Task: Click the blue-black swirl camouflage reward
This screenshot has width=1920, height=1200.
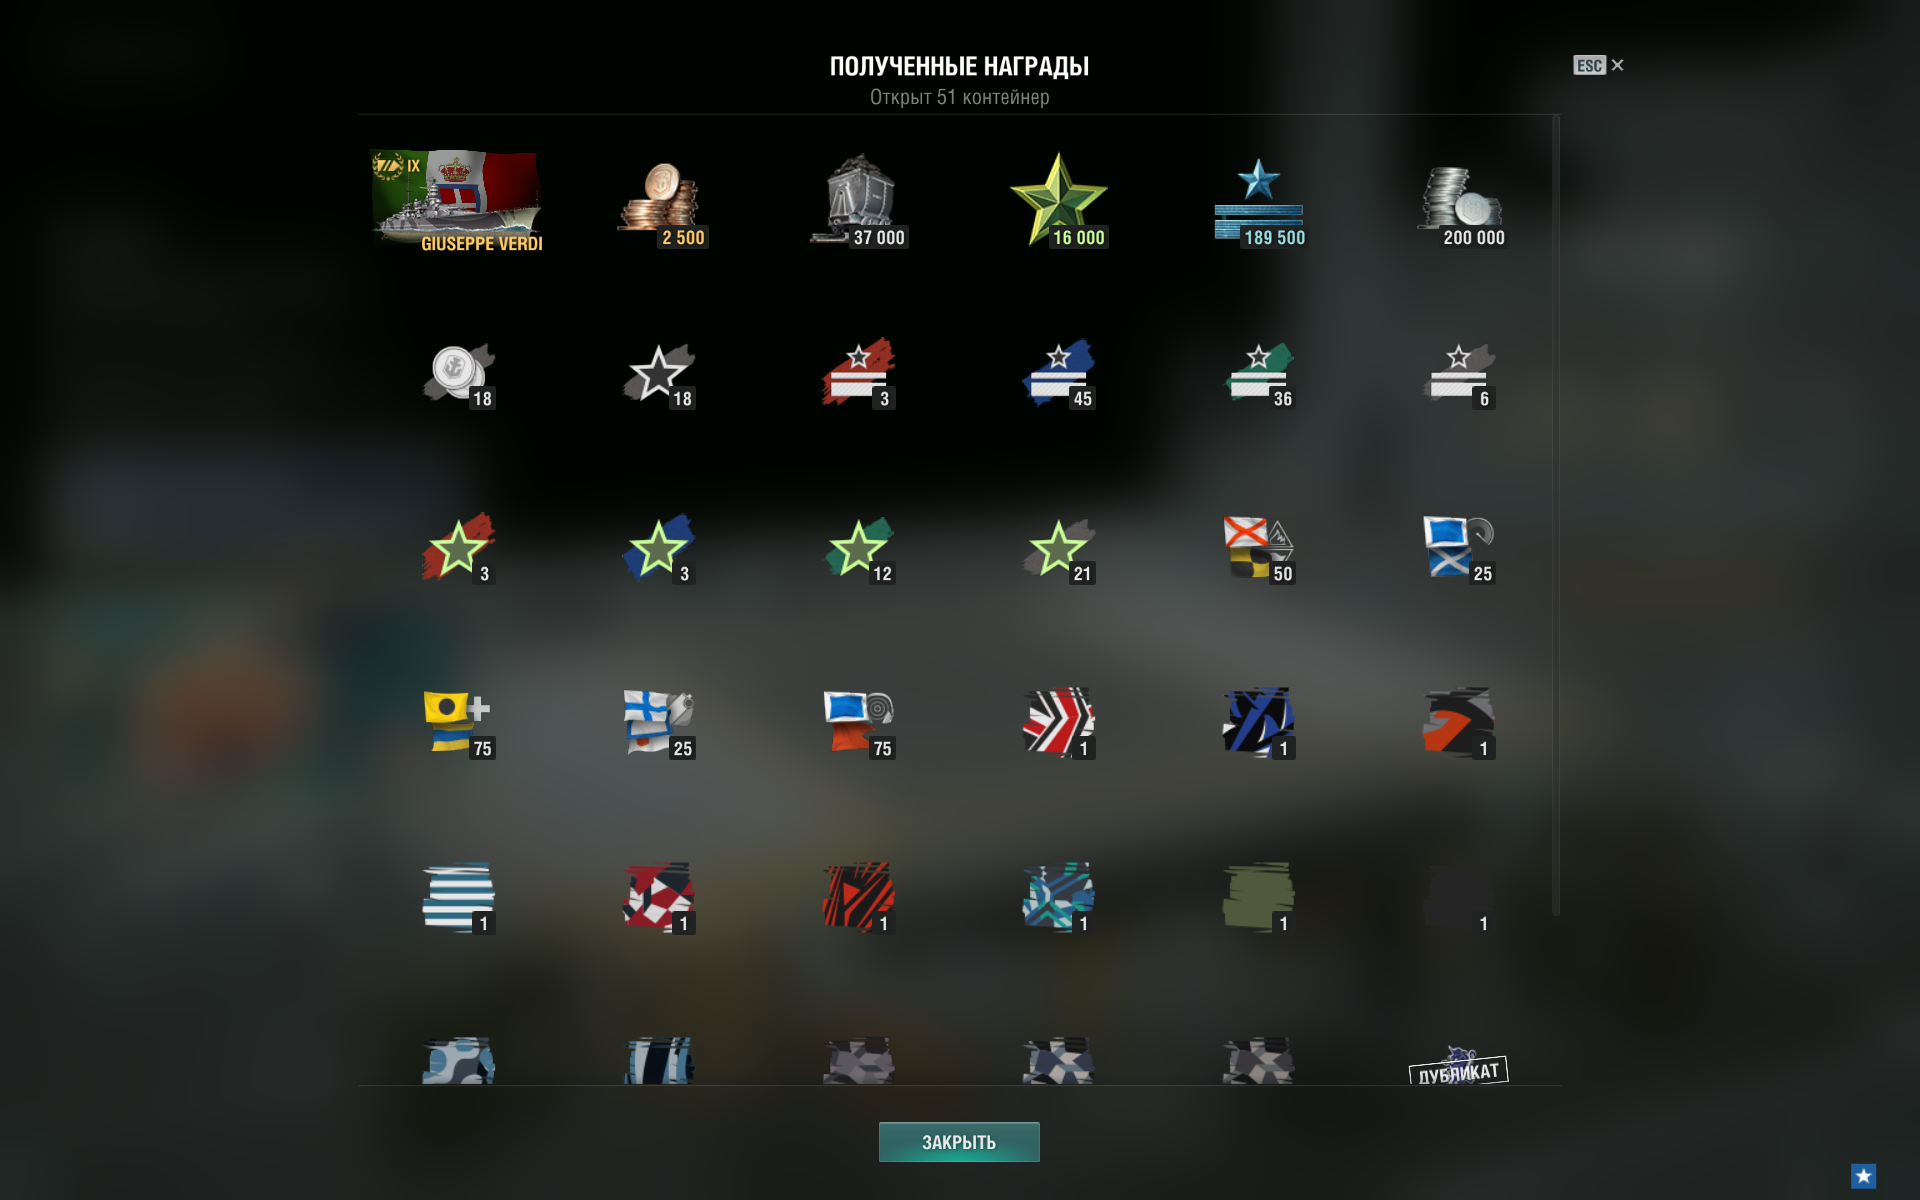Action: pos(1259,723)
